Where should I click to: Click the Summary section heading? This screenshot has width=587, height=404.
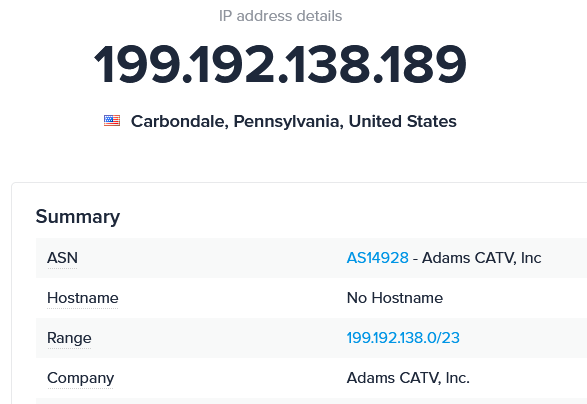click(78, 216)
